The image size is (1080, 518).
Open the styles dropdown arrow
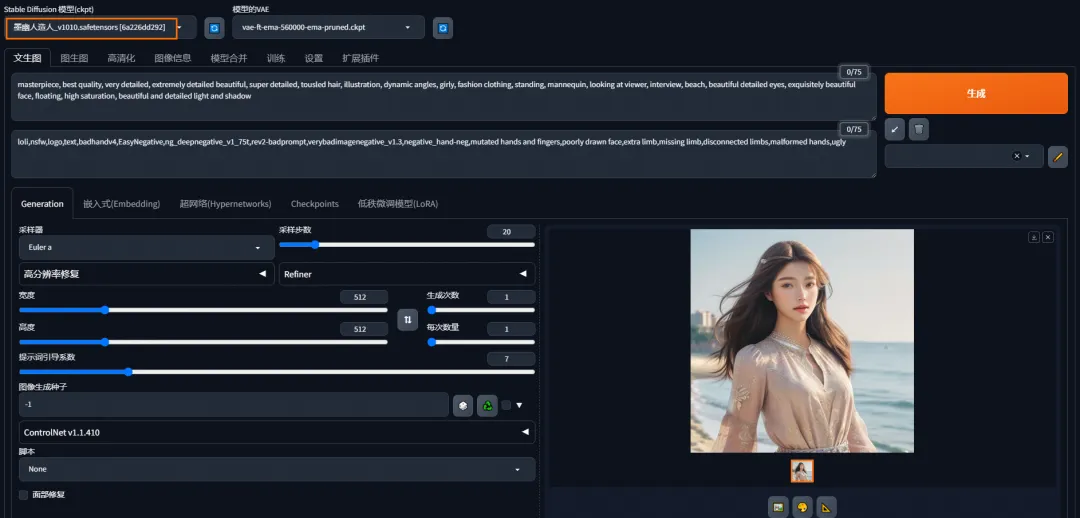(1027, 156)
